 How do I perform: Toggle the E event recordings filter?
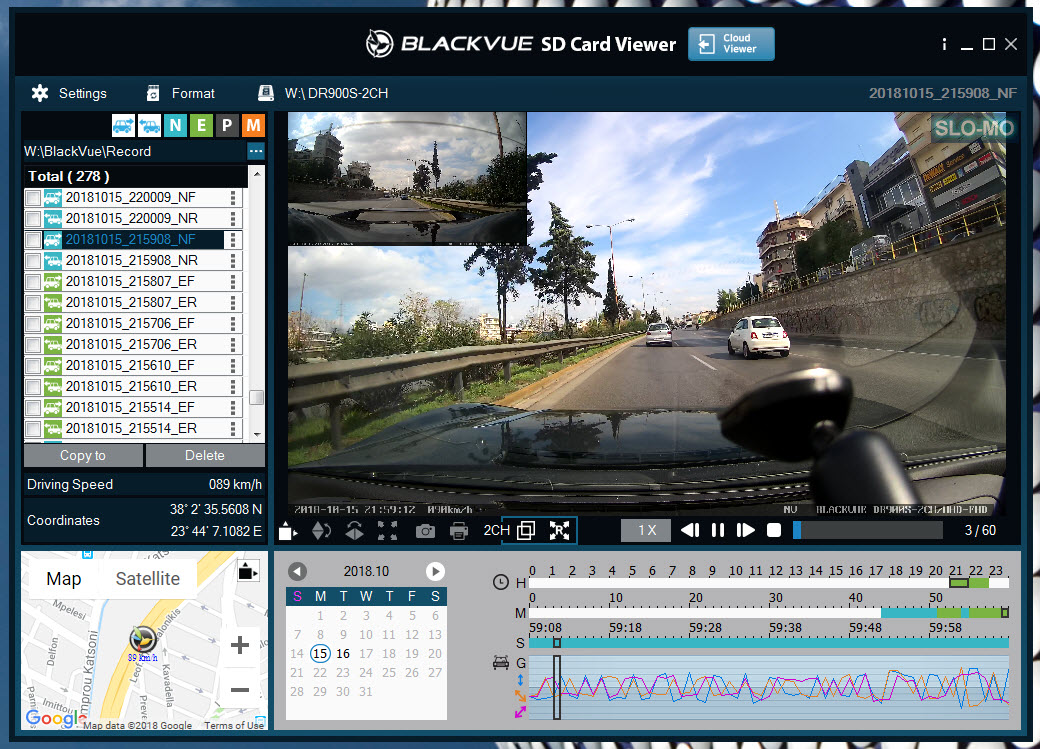[x=201, y=125]
